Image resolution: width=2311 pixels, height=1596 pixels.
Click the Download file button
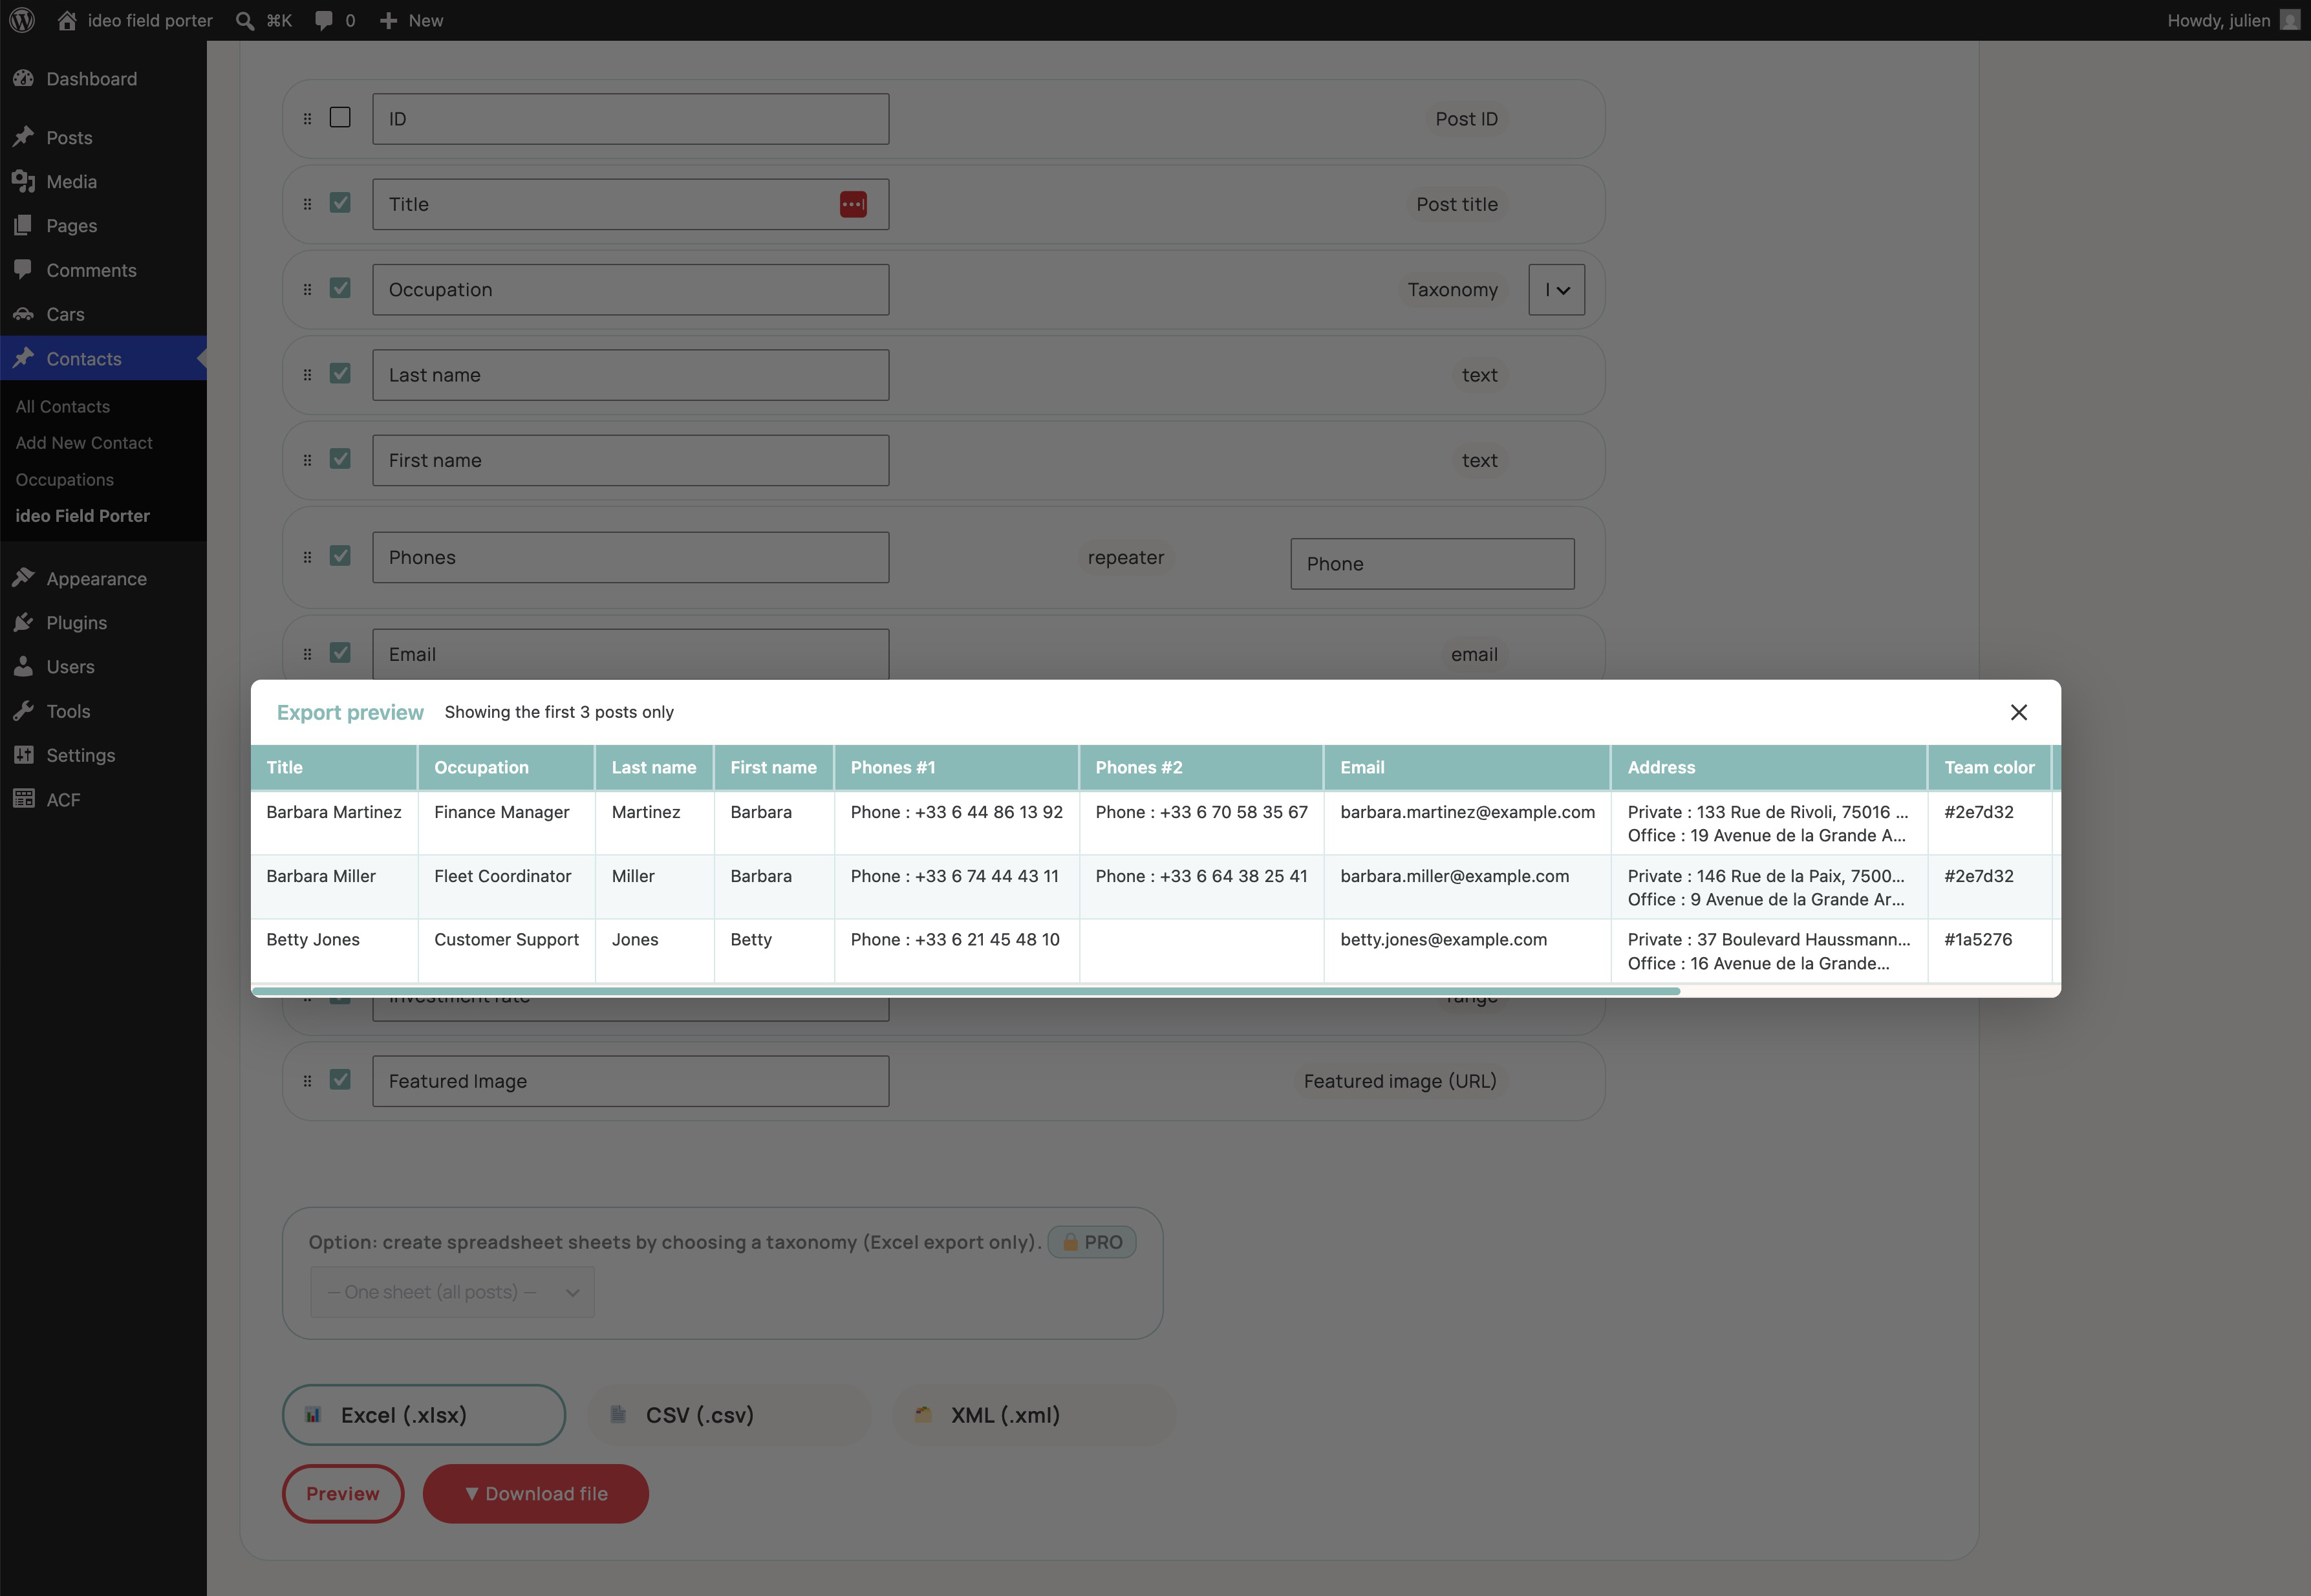[536, 1493]
